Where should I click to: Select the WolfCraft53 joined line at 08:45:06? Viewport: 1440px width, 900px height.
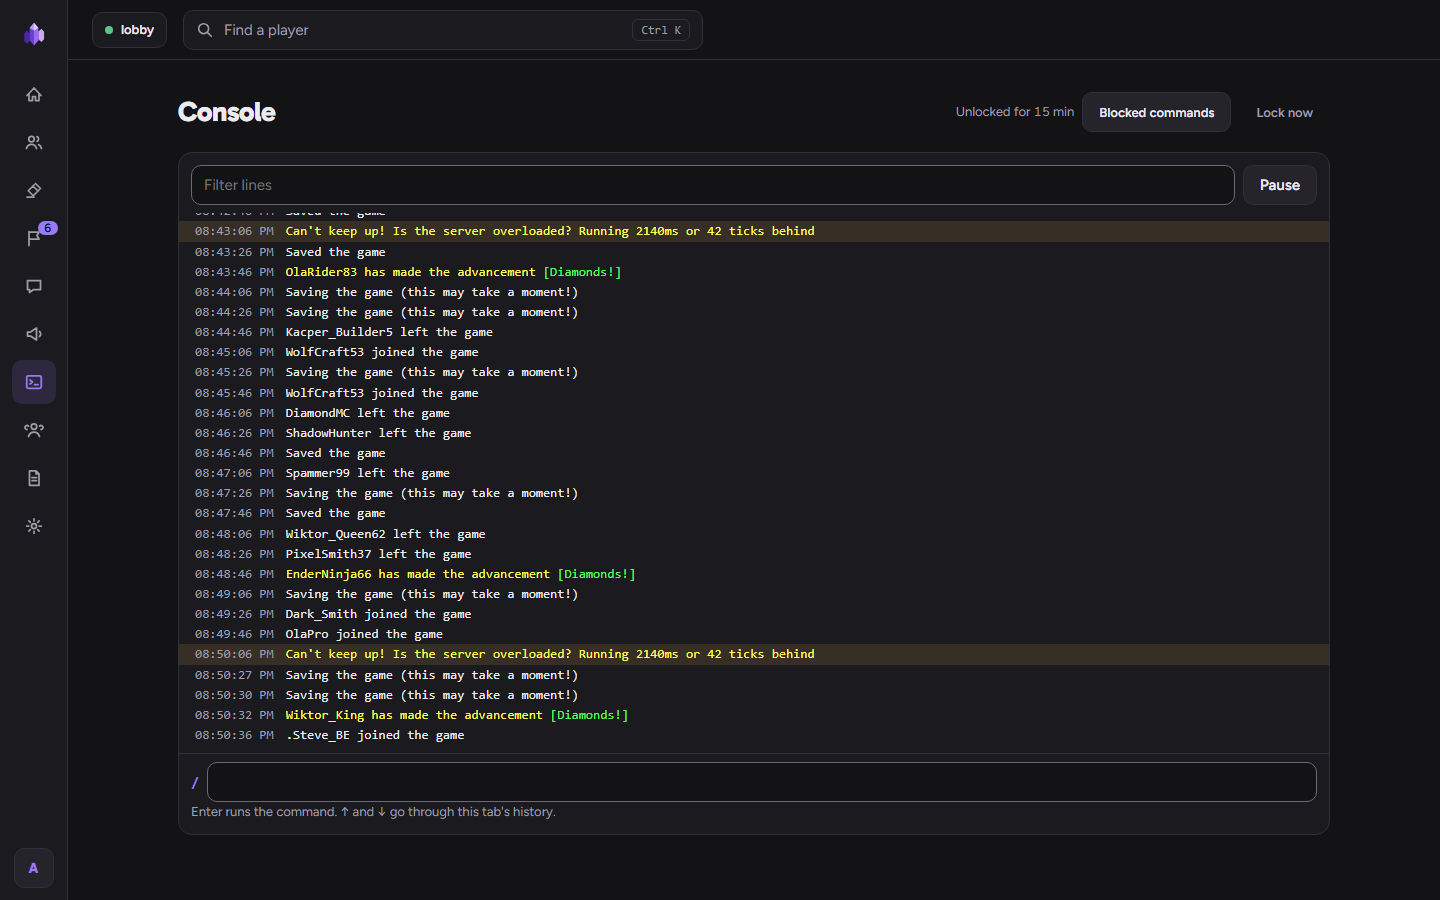click(x=754, y=352)
